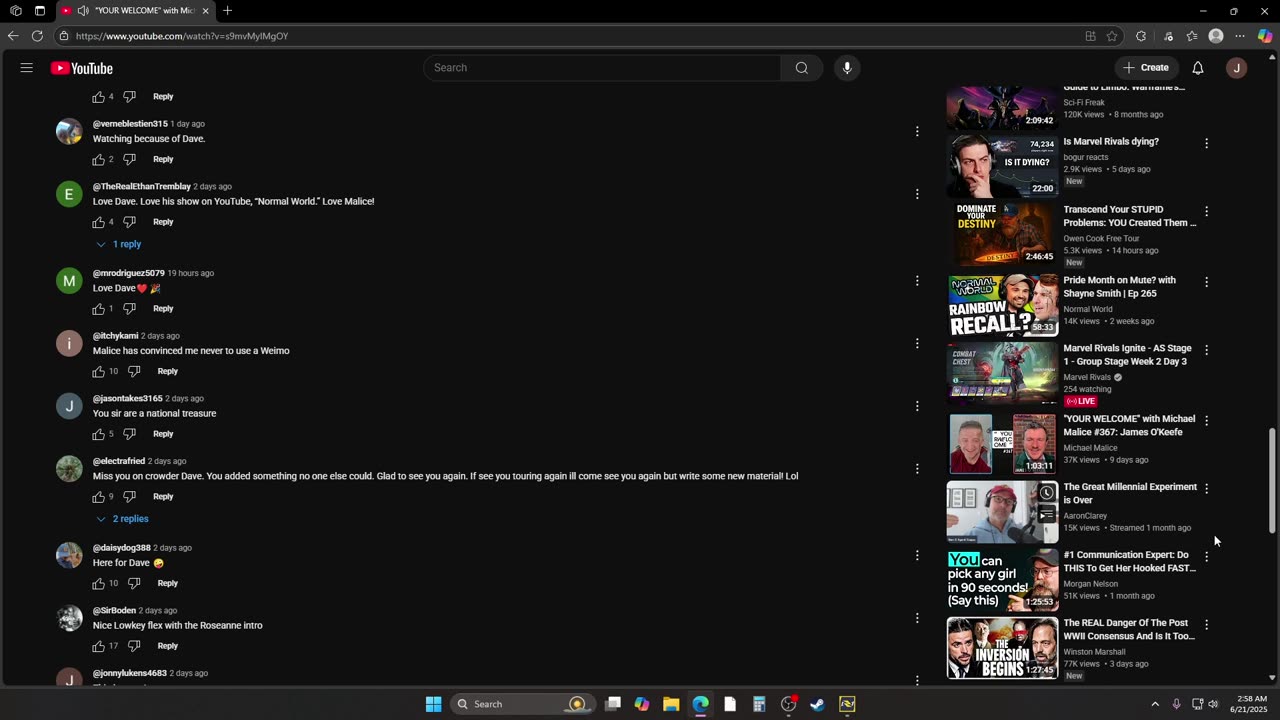Go to YouTube home via the logo
The height and width of the screenshot is (720, 1280).
coord(82,68)
